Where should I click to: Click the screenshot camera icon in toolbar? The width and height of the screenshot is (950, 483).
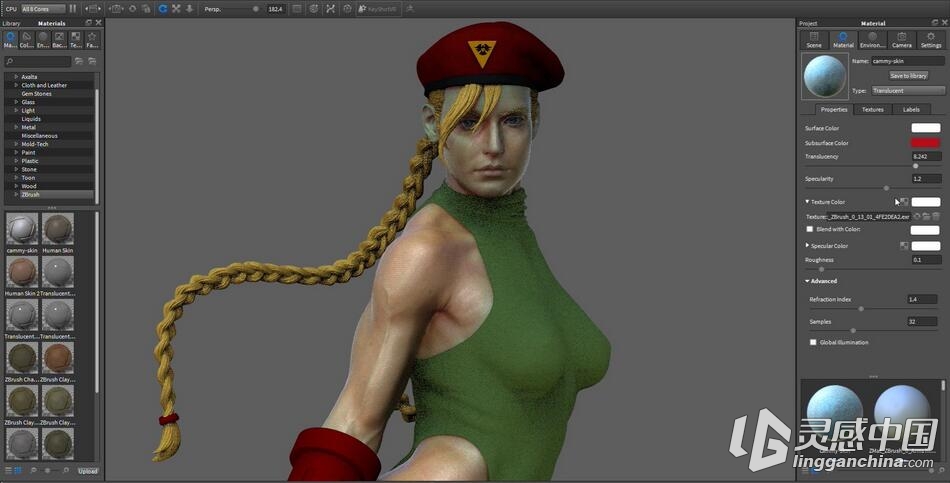point(116,8)
